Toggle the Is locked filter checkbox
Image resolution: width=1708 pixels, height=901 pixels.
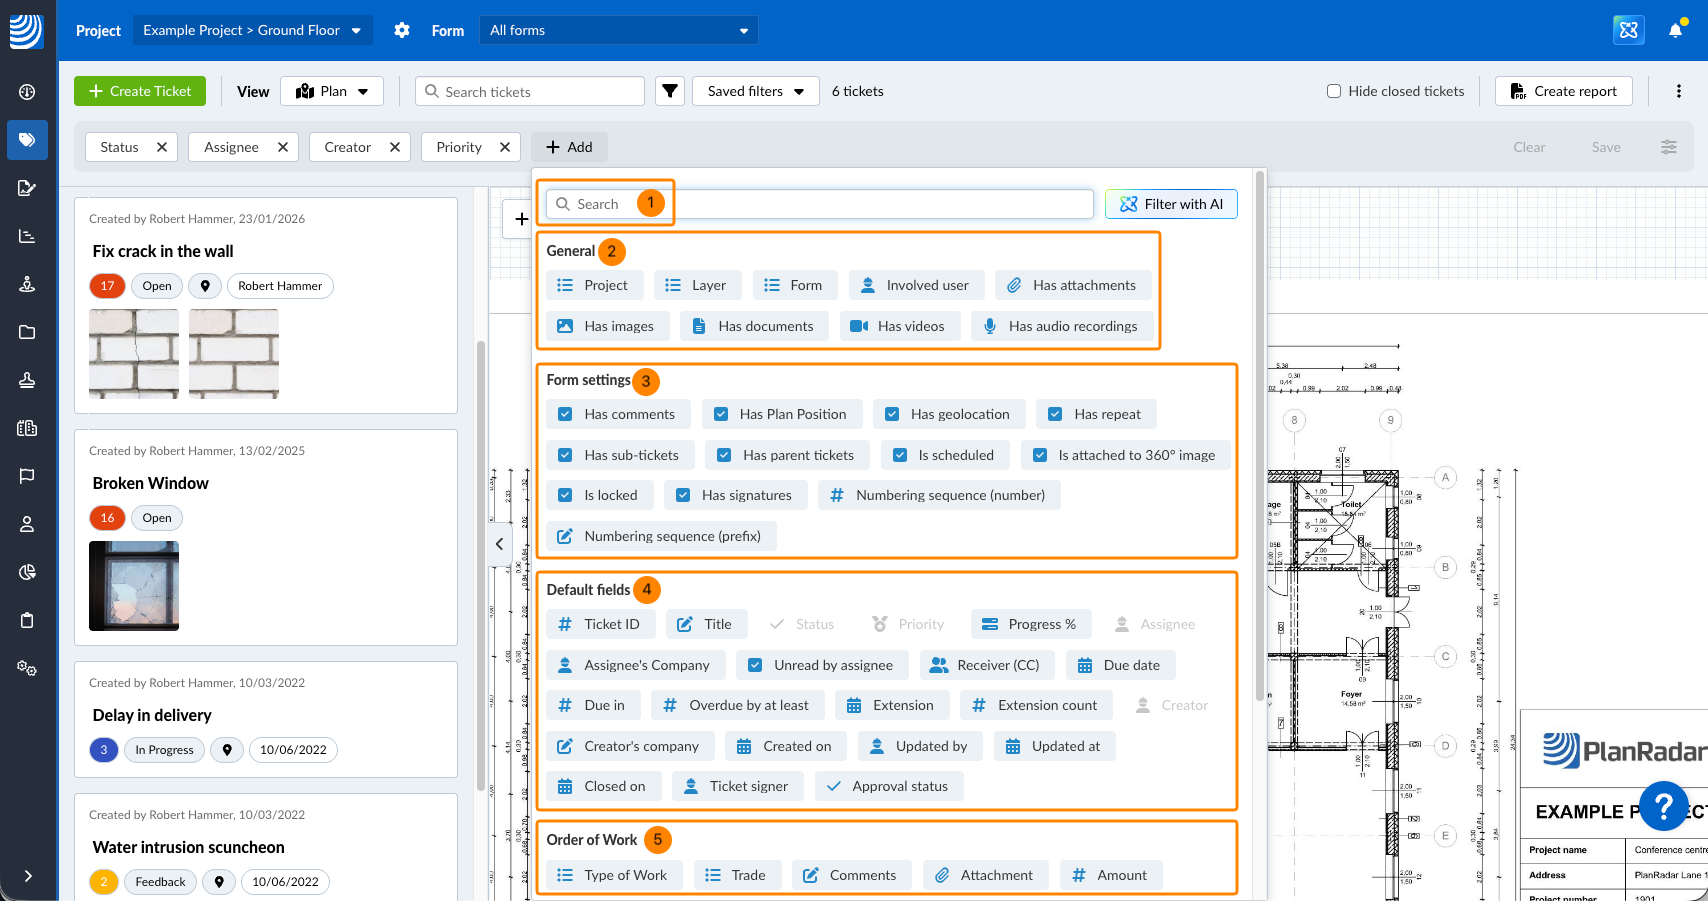pyautogui.click(x=566, y=495)
